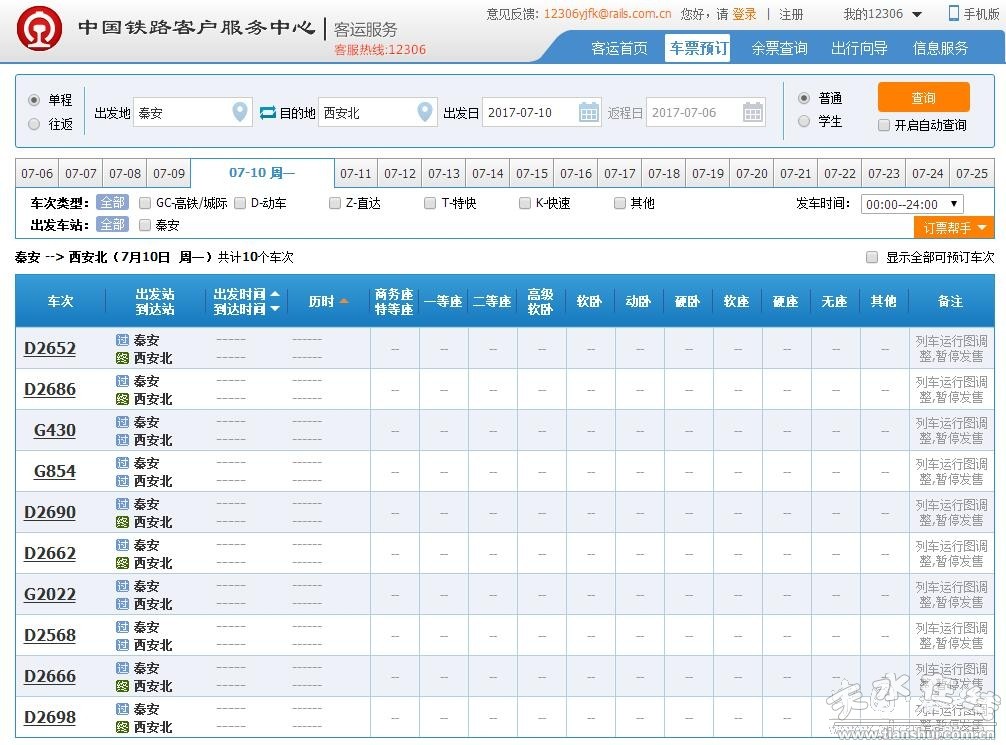This screenshot has width=1006, height=745.
Task: Open train G430 details link
Action: pyautogui.click(x=55, y=430)
